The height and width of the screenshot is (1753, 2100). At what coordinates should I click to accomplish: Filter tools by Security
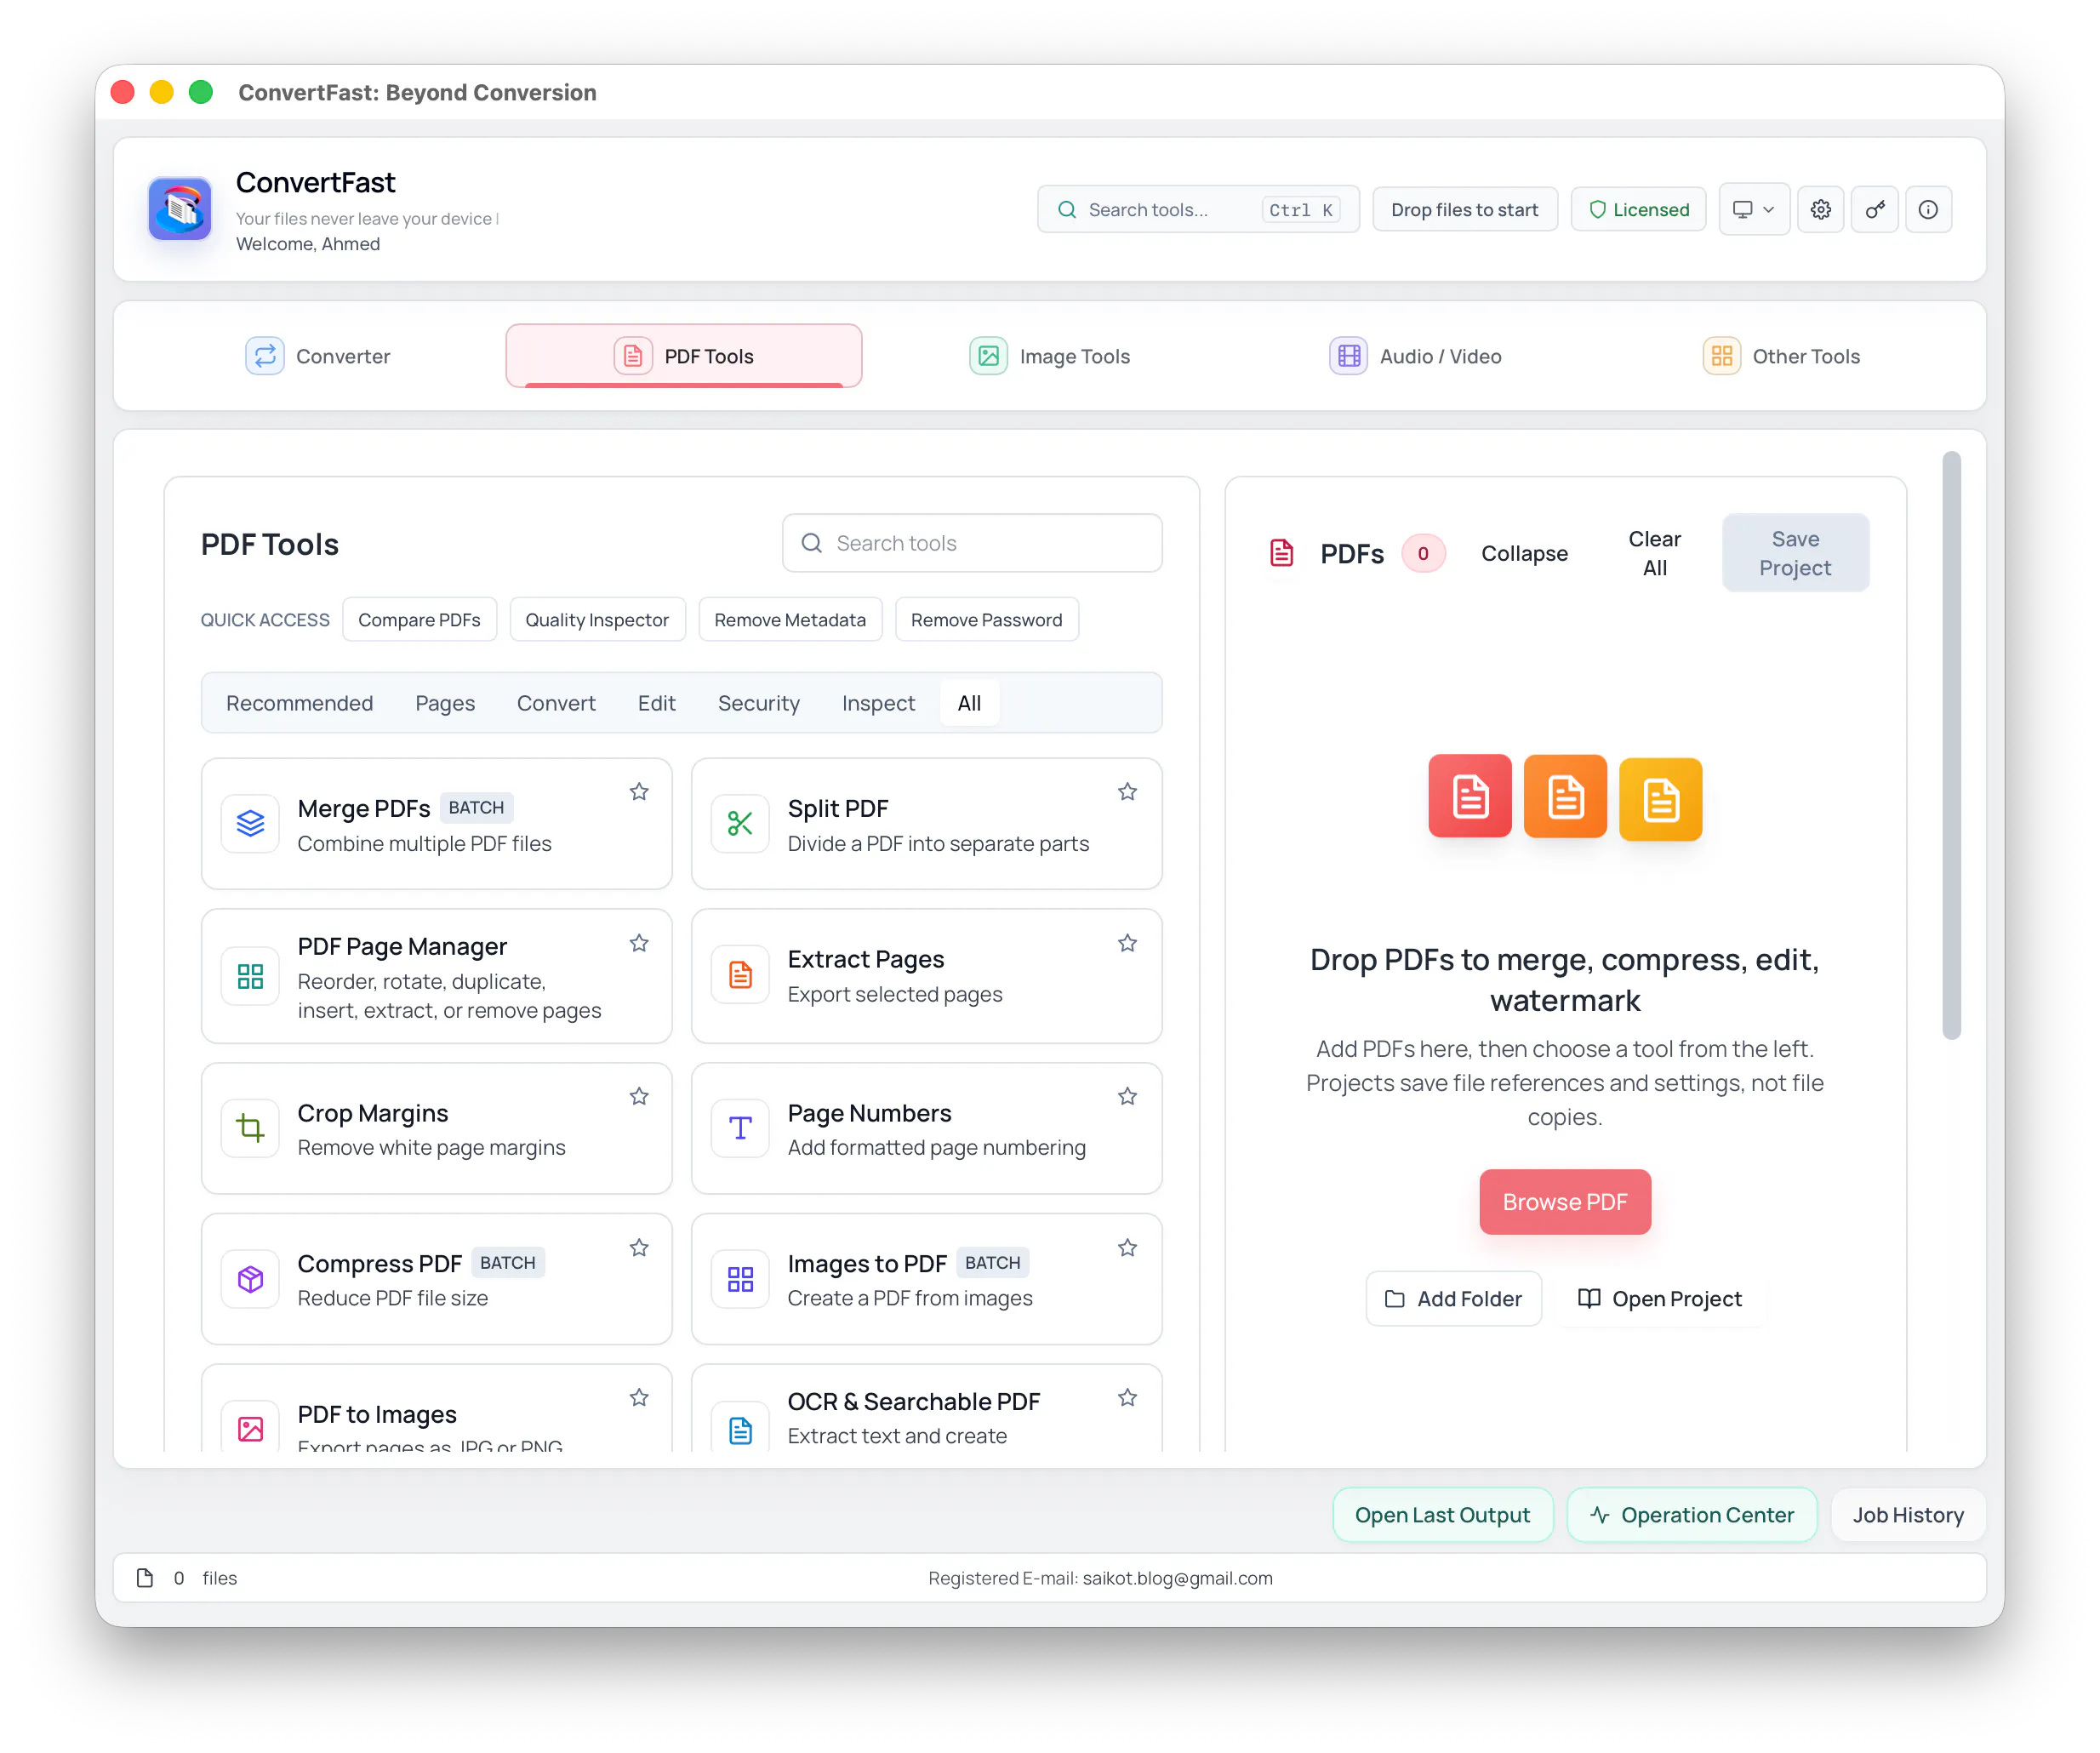click(758, 703)
